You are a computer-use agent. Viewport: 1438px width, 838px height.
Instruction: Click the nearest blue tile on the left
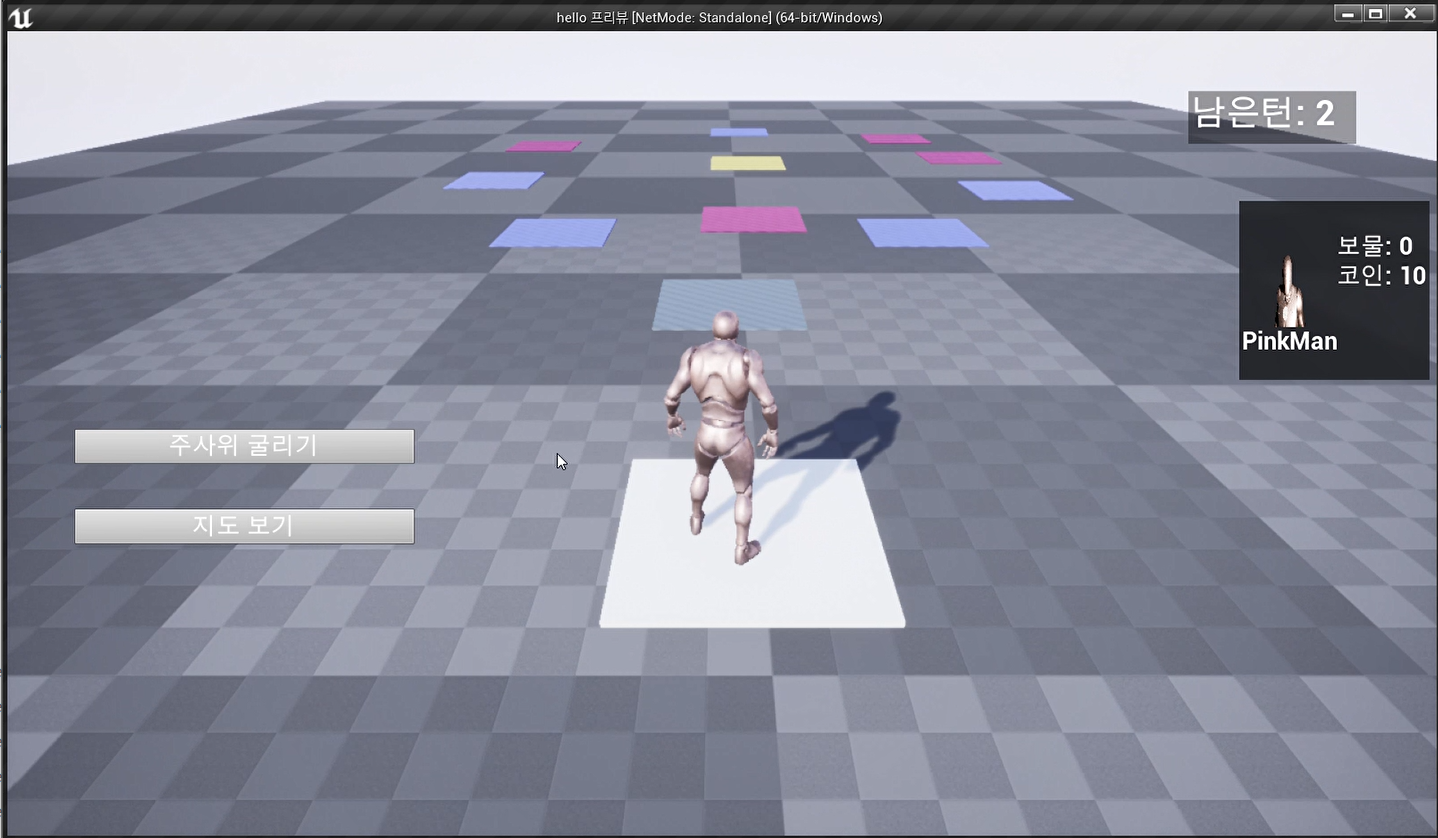tap(553, 232)
